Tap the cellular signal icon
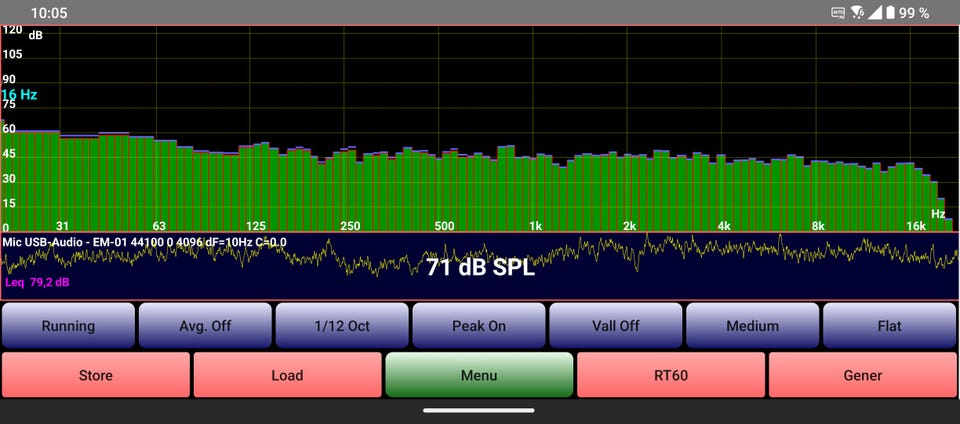This screenshot has width=960, height=424. coord(876,12)
